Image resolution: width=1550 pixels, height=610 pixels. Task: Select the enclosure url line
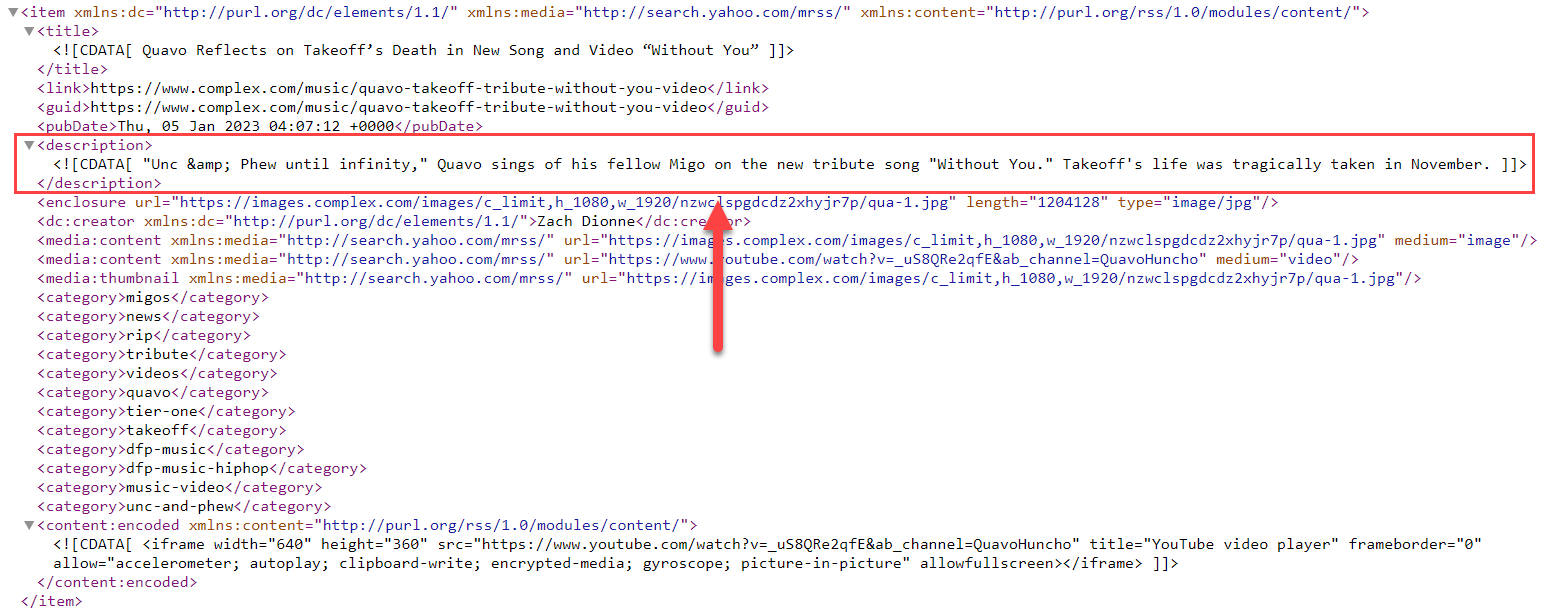pos(658,203)
